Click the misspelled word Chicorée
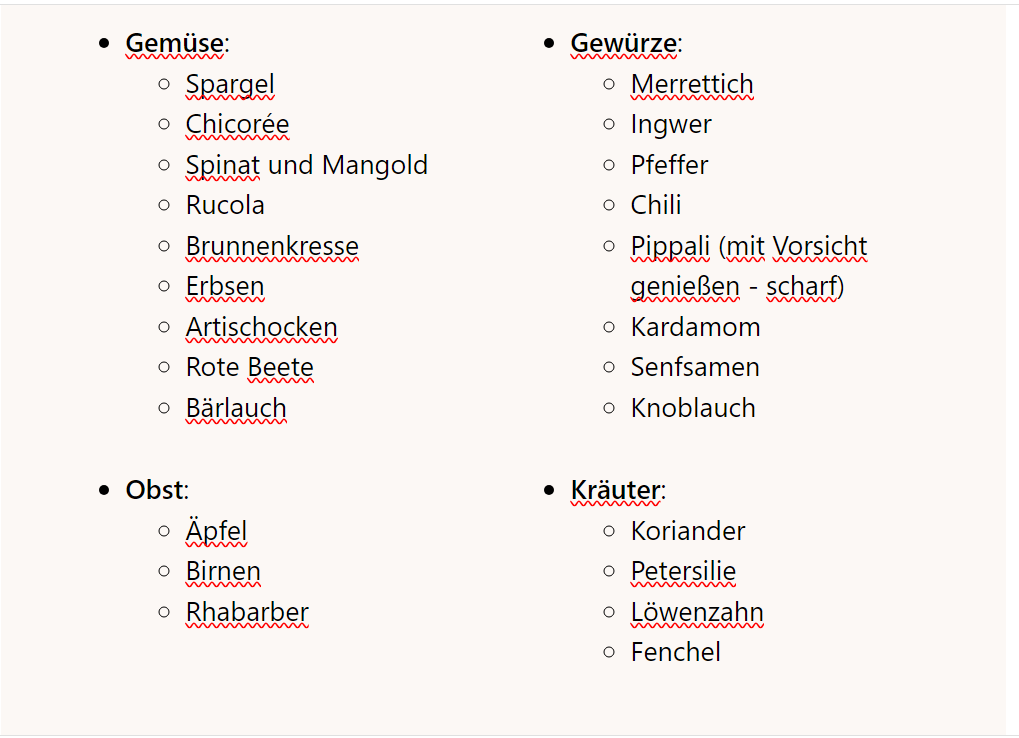This screenshot has width=1019, height=738. [x=237, y=125]
